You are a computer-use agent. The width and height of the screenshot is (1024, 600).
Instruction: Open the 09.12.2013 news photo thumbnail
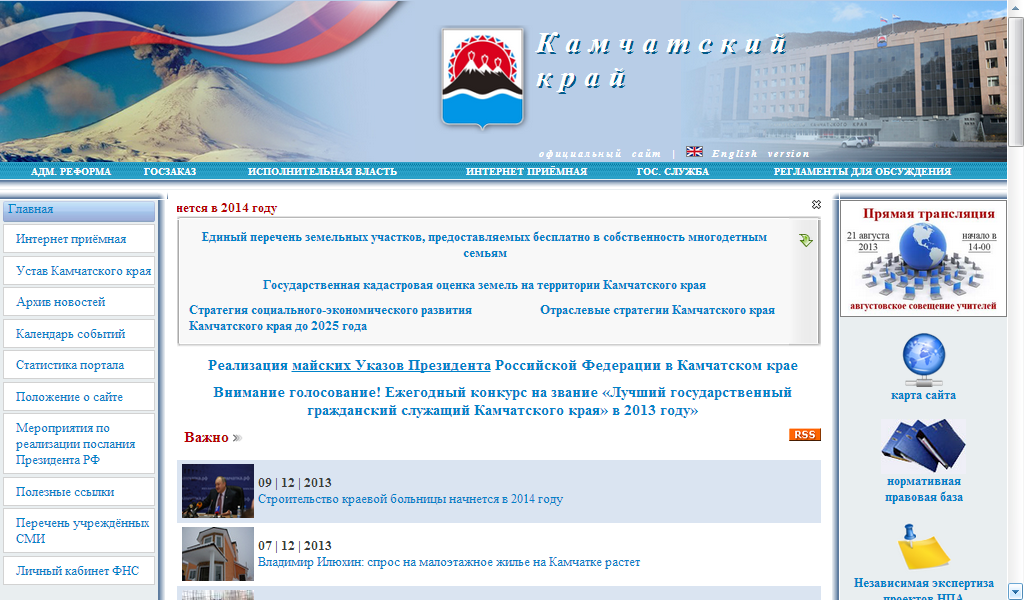217,491
